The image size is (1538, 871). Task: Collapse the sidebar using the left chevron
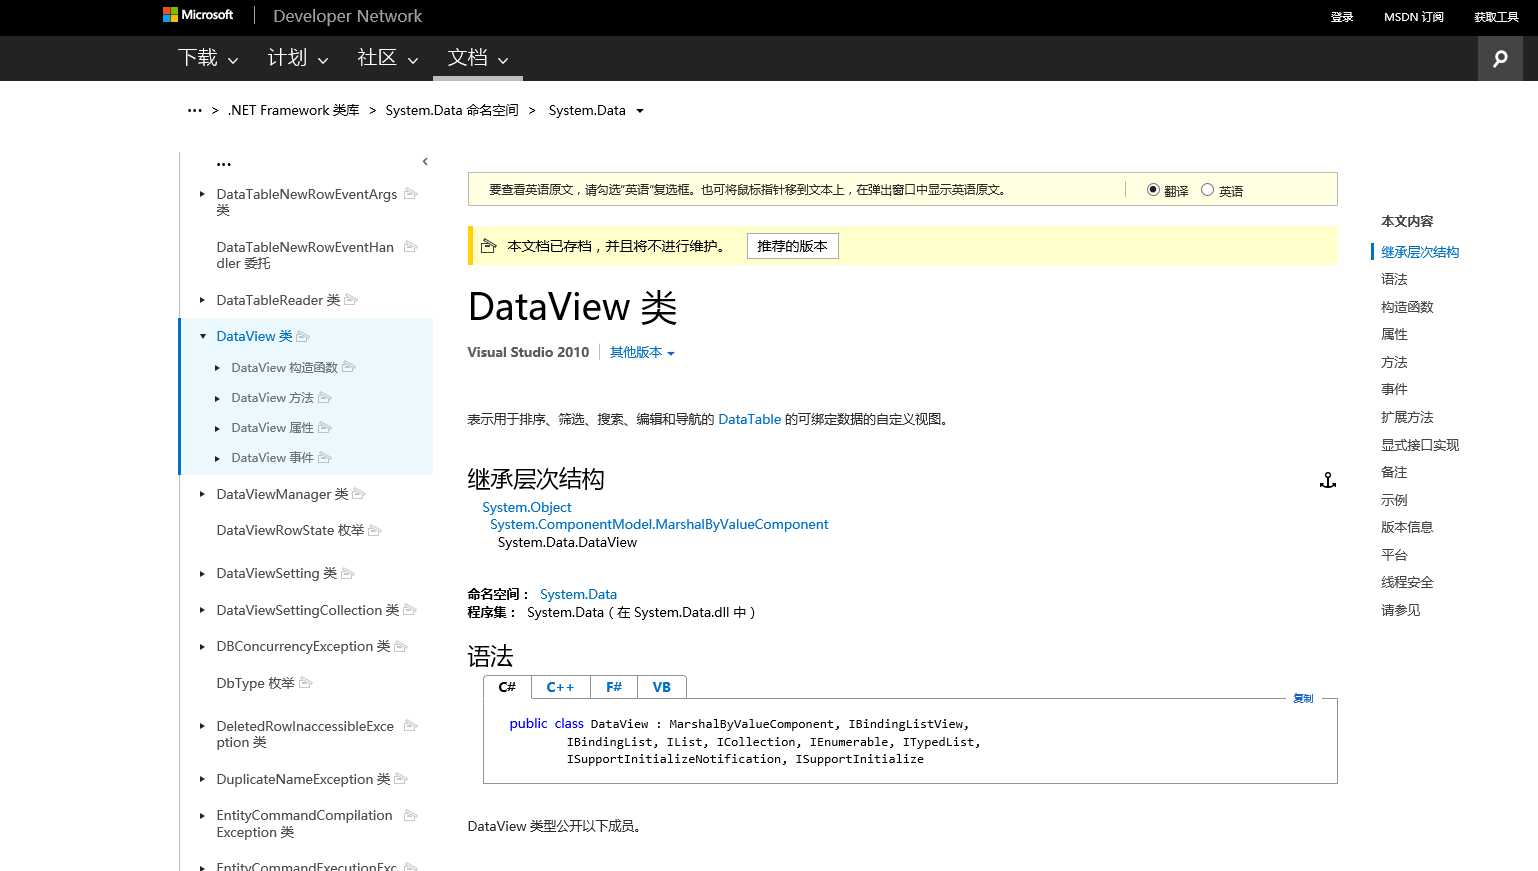tap(425, 161)
